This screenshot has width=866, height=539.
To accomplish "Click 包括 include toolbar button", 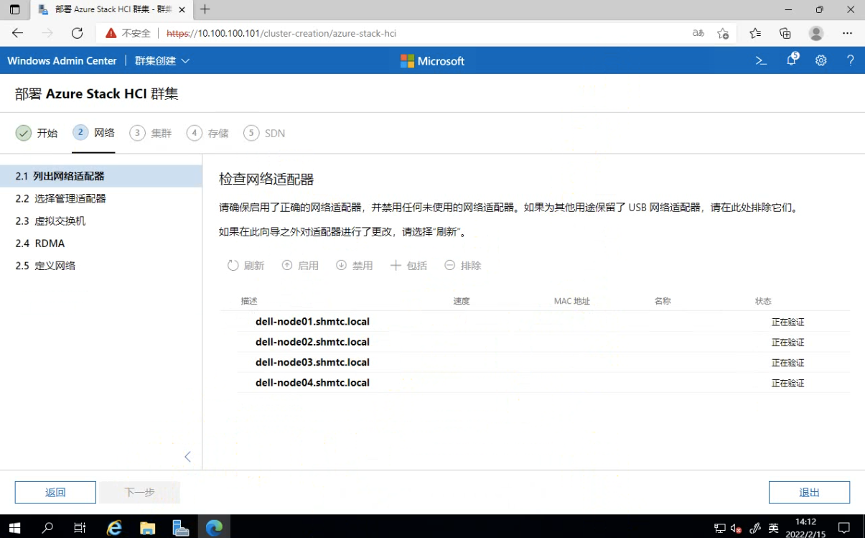I will click(x=409, y=266).
